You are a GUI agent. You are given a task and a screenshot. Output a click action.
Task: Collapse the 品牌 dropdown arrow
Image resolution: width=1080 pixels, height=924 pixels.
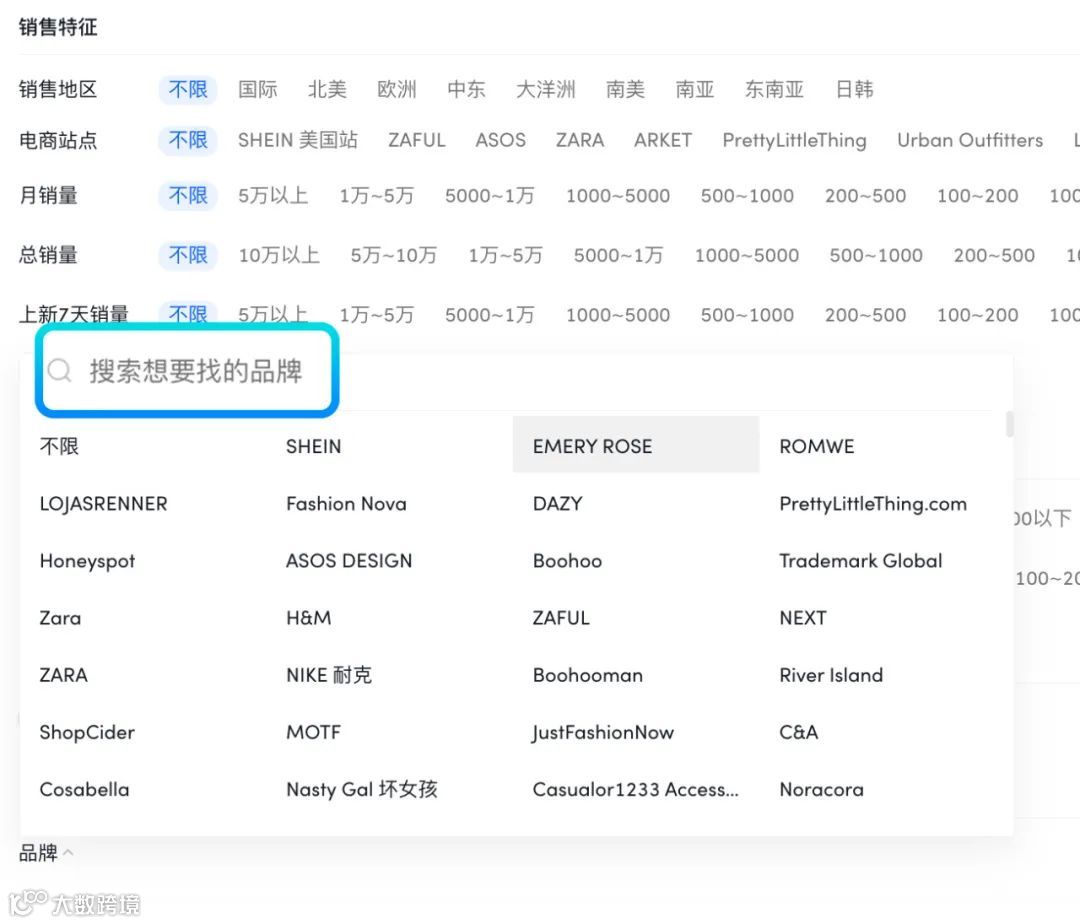[x=68, y=852]
